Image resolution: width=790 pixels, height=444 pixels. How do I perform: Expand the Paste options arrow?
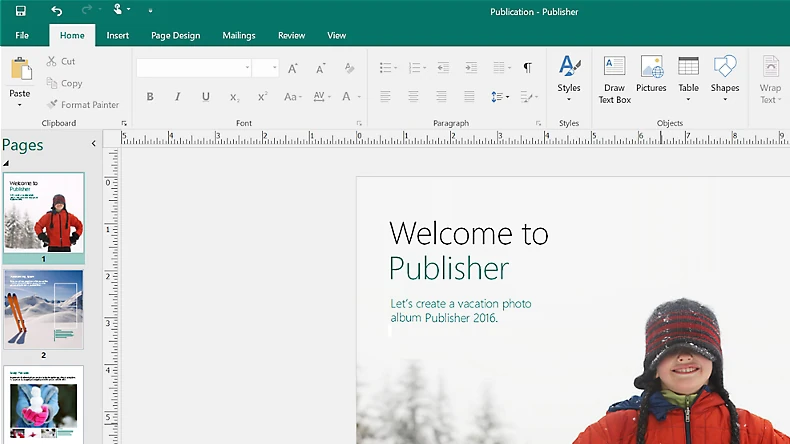(x=20, y=105)
